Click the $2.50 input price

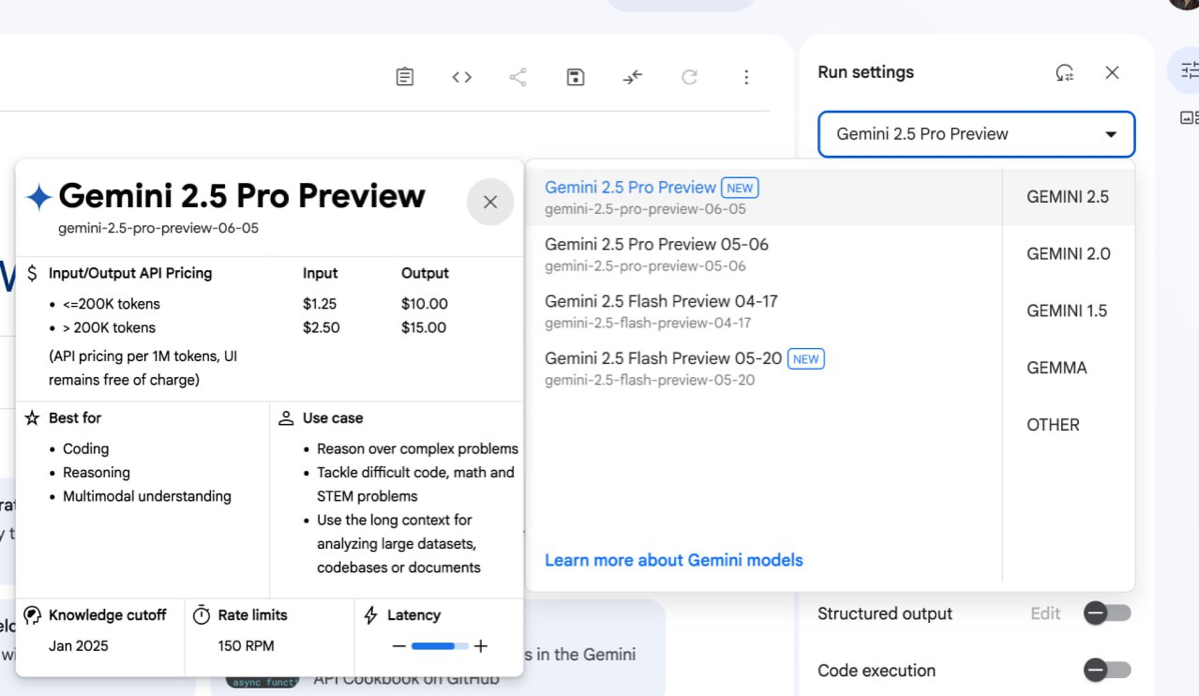pyautogui.click(x=321, y=327)
